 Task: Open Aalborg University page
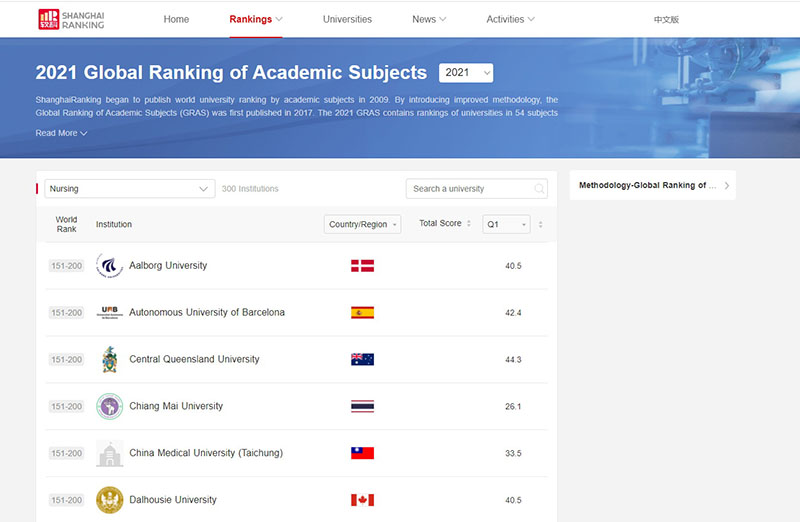168,265
